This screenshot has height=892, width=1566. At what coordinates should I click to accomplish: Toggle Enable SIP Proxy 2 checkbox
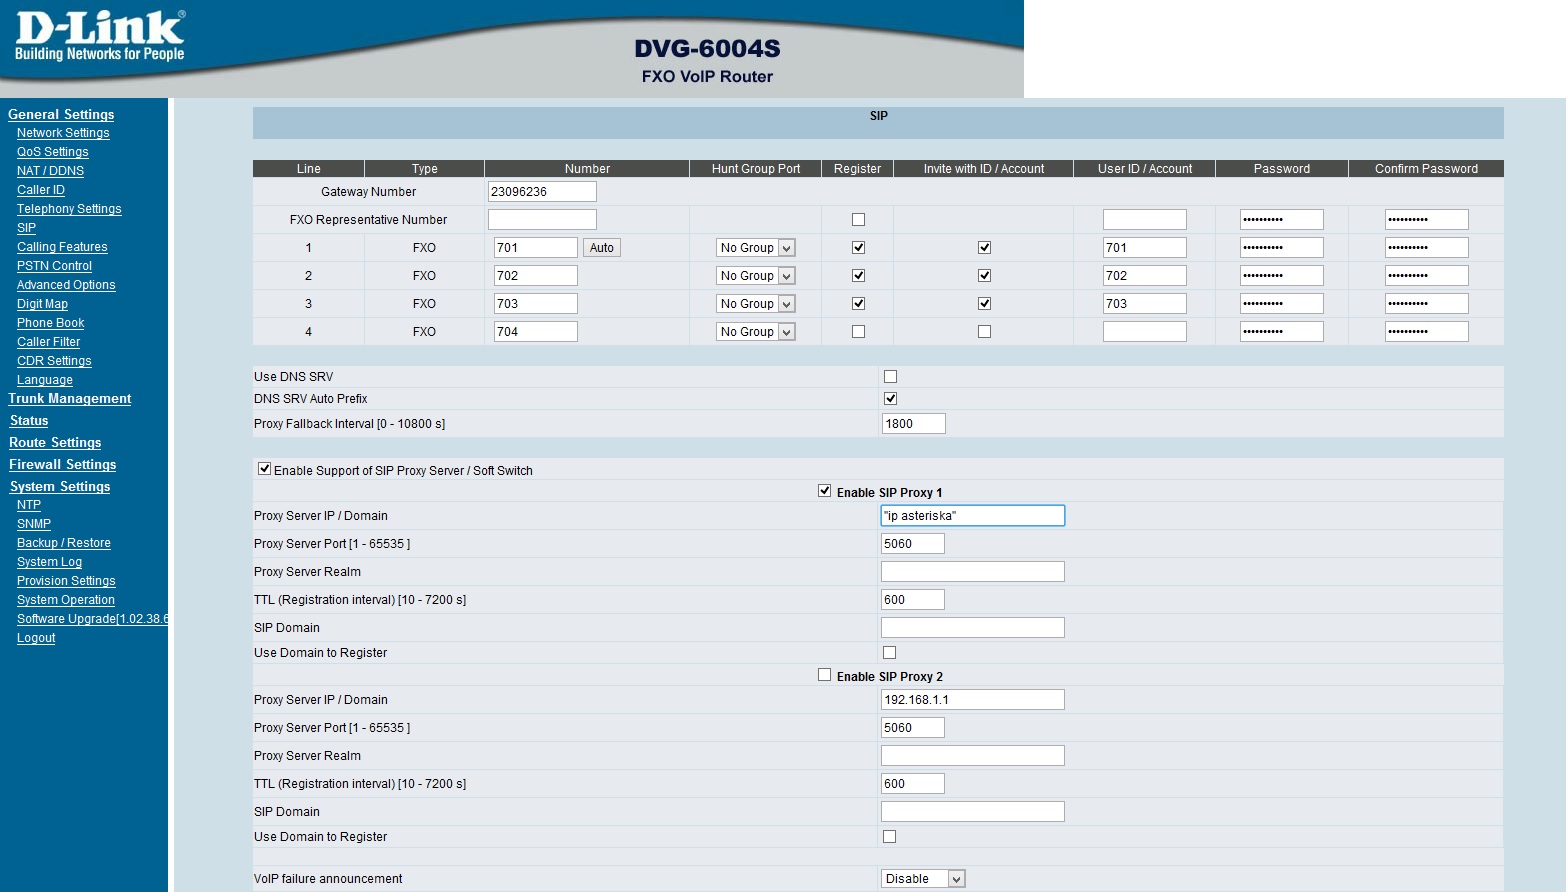(824, 675)
